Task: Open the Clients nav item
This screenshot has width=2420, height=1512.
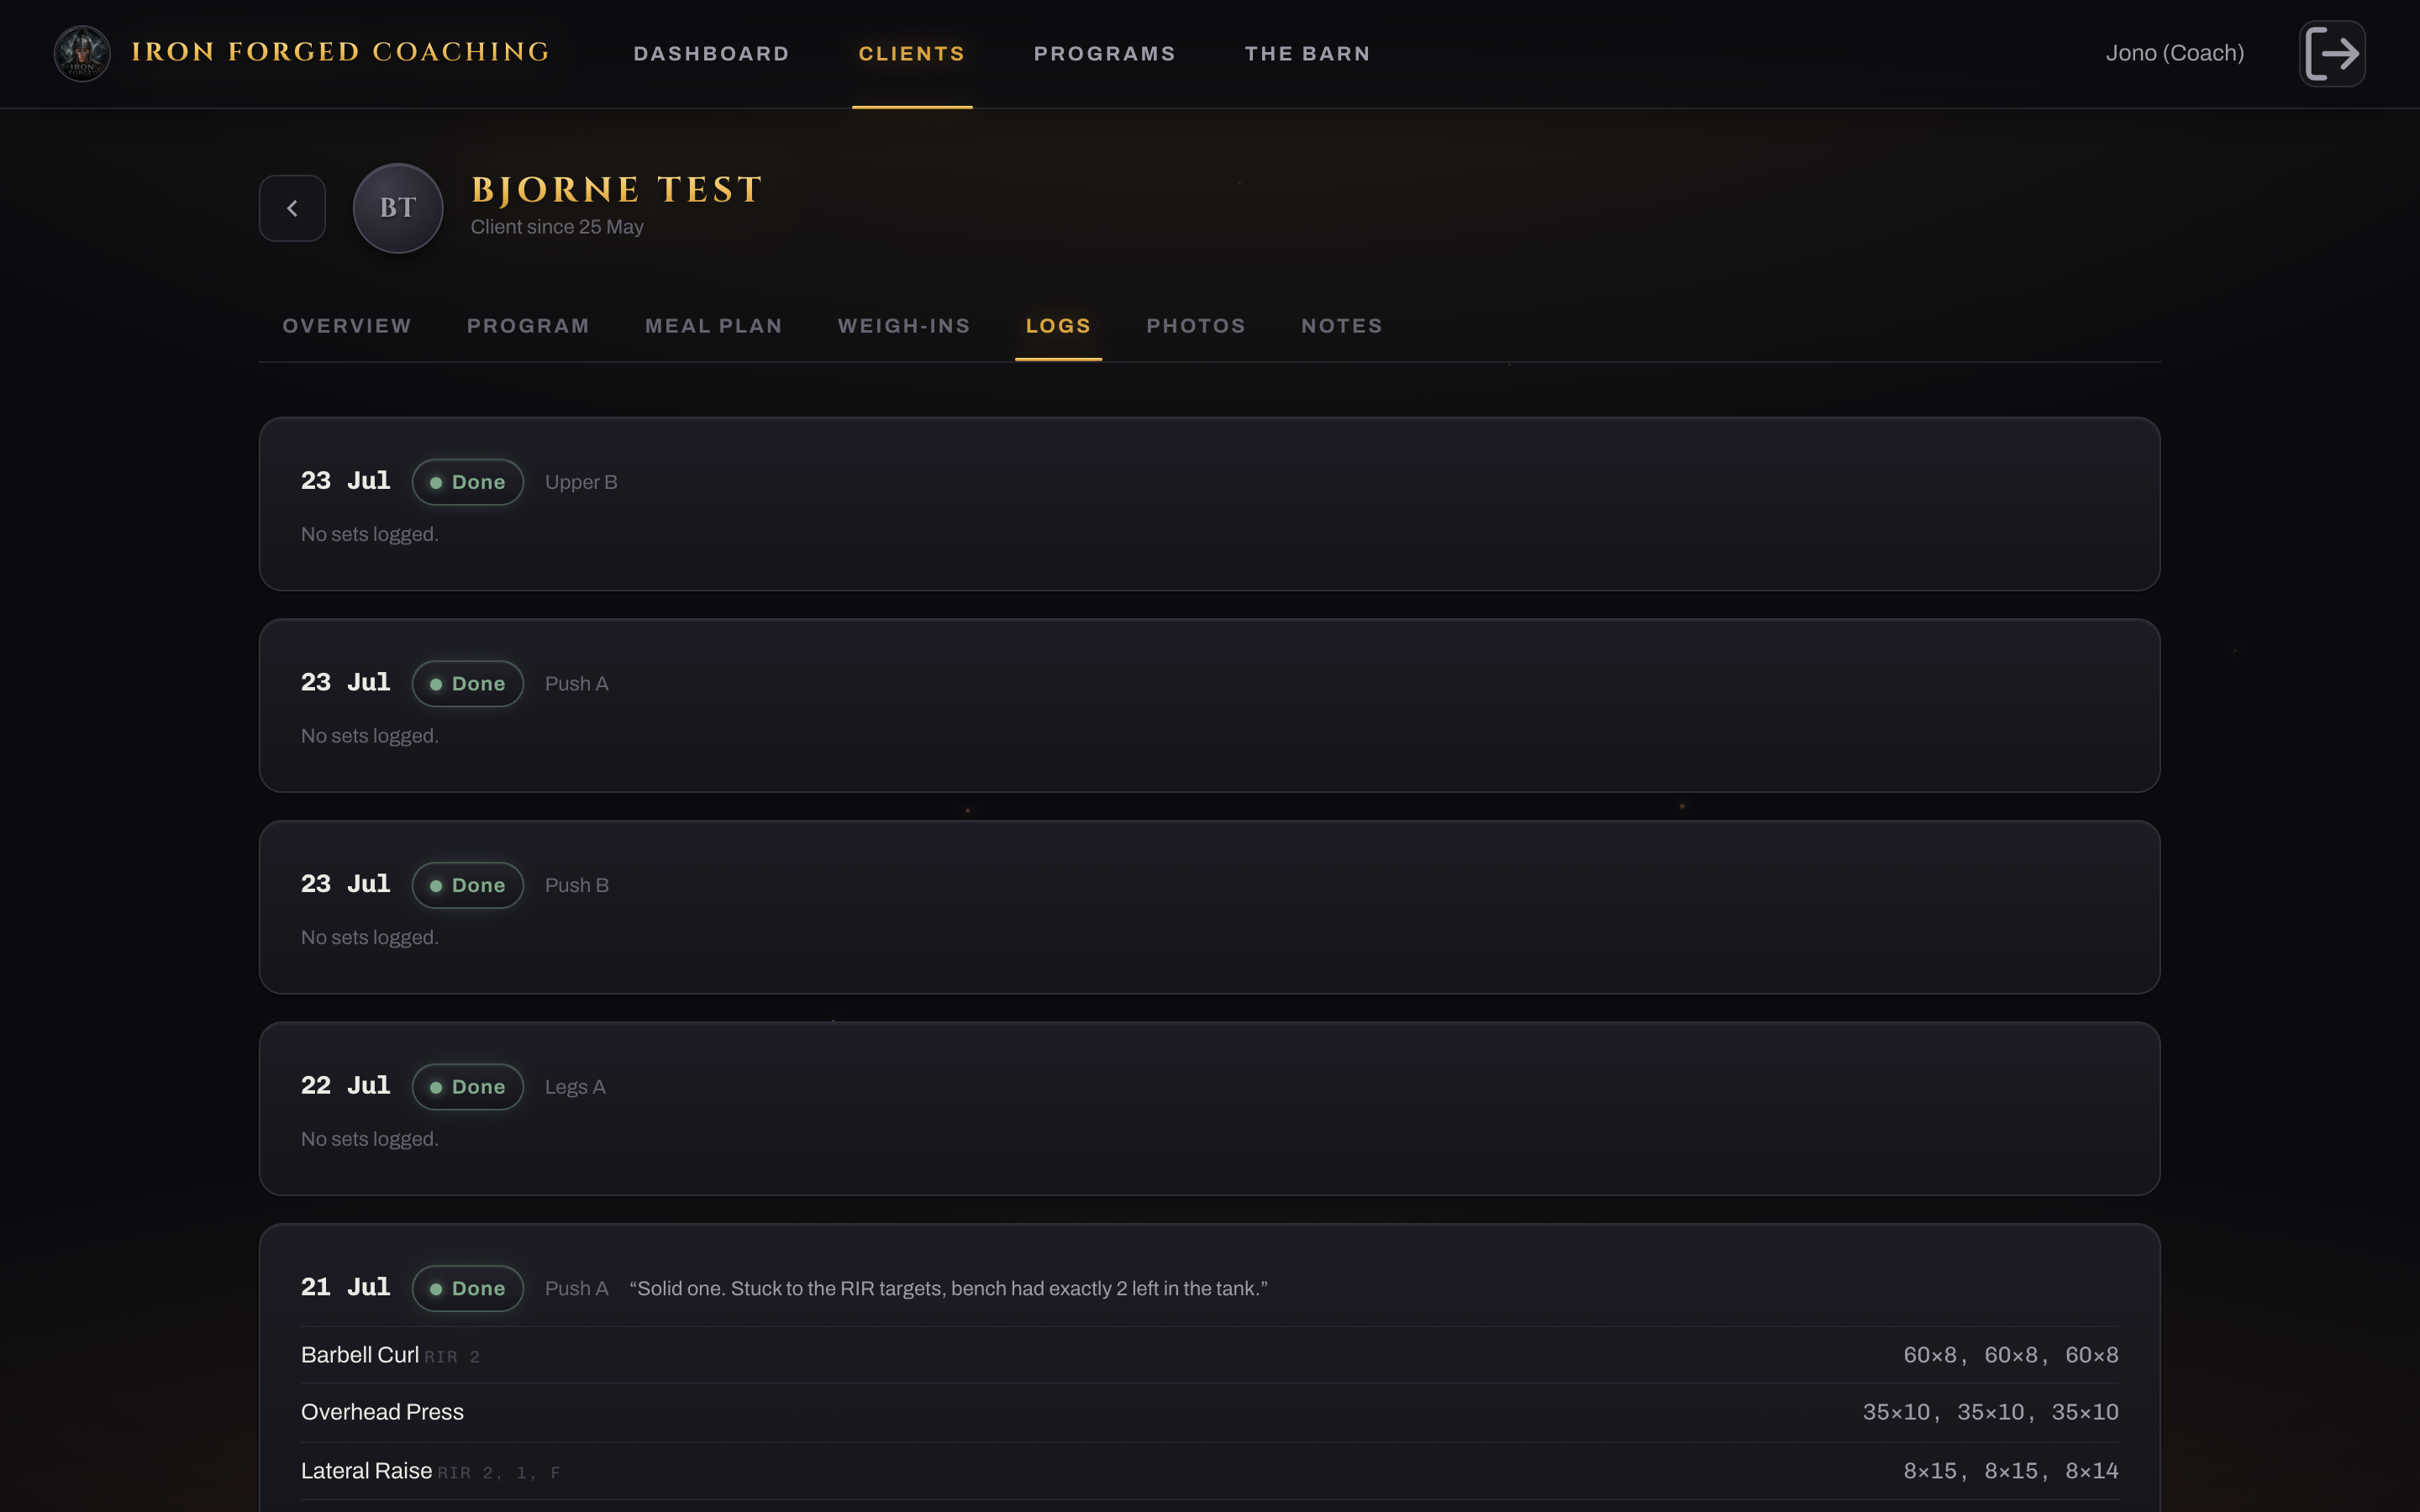Action: [912, 54]
